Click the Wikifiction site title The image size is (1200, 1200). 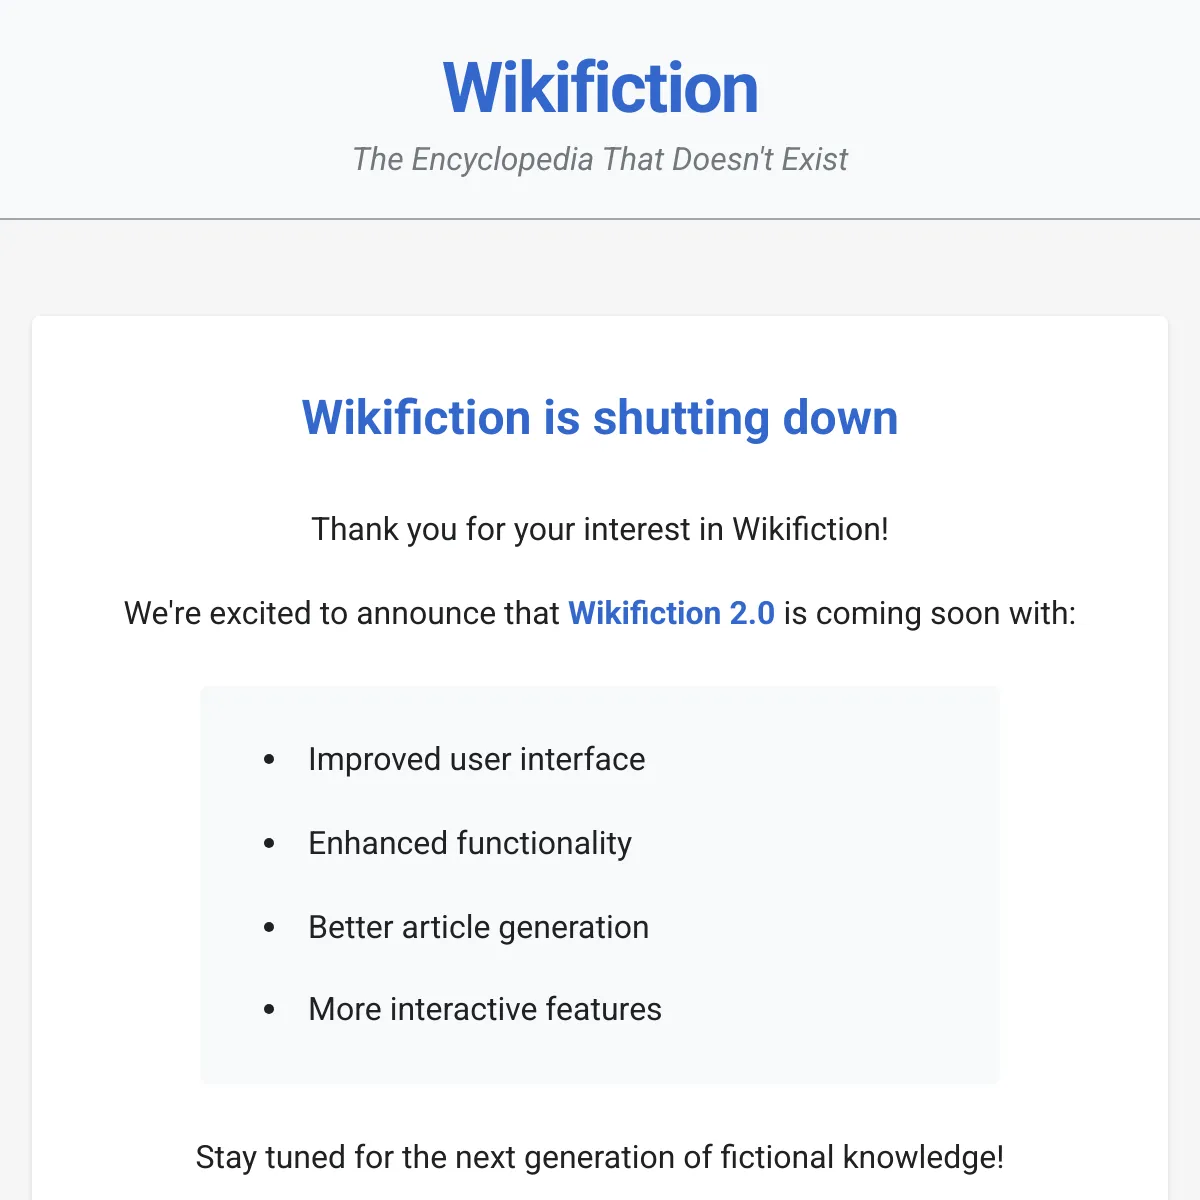tap(600, 88)
